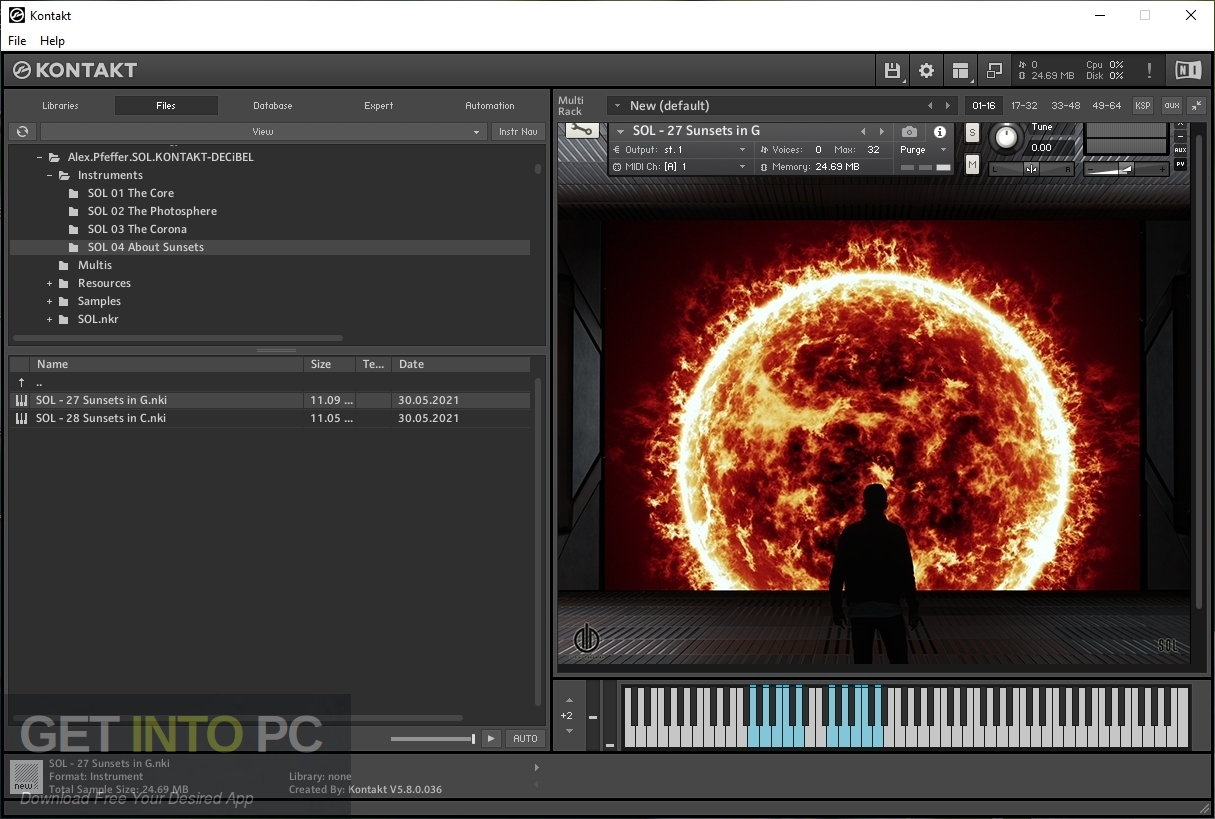This screenshot has width=1215, height=819.
Task: Toggle the Instr Nav pane button
Action: pos(518,131)
